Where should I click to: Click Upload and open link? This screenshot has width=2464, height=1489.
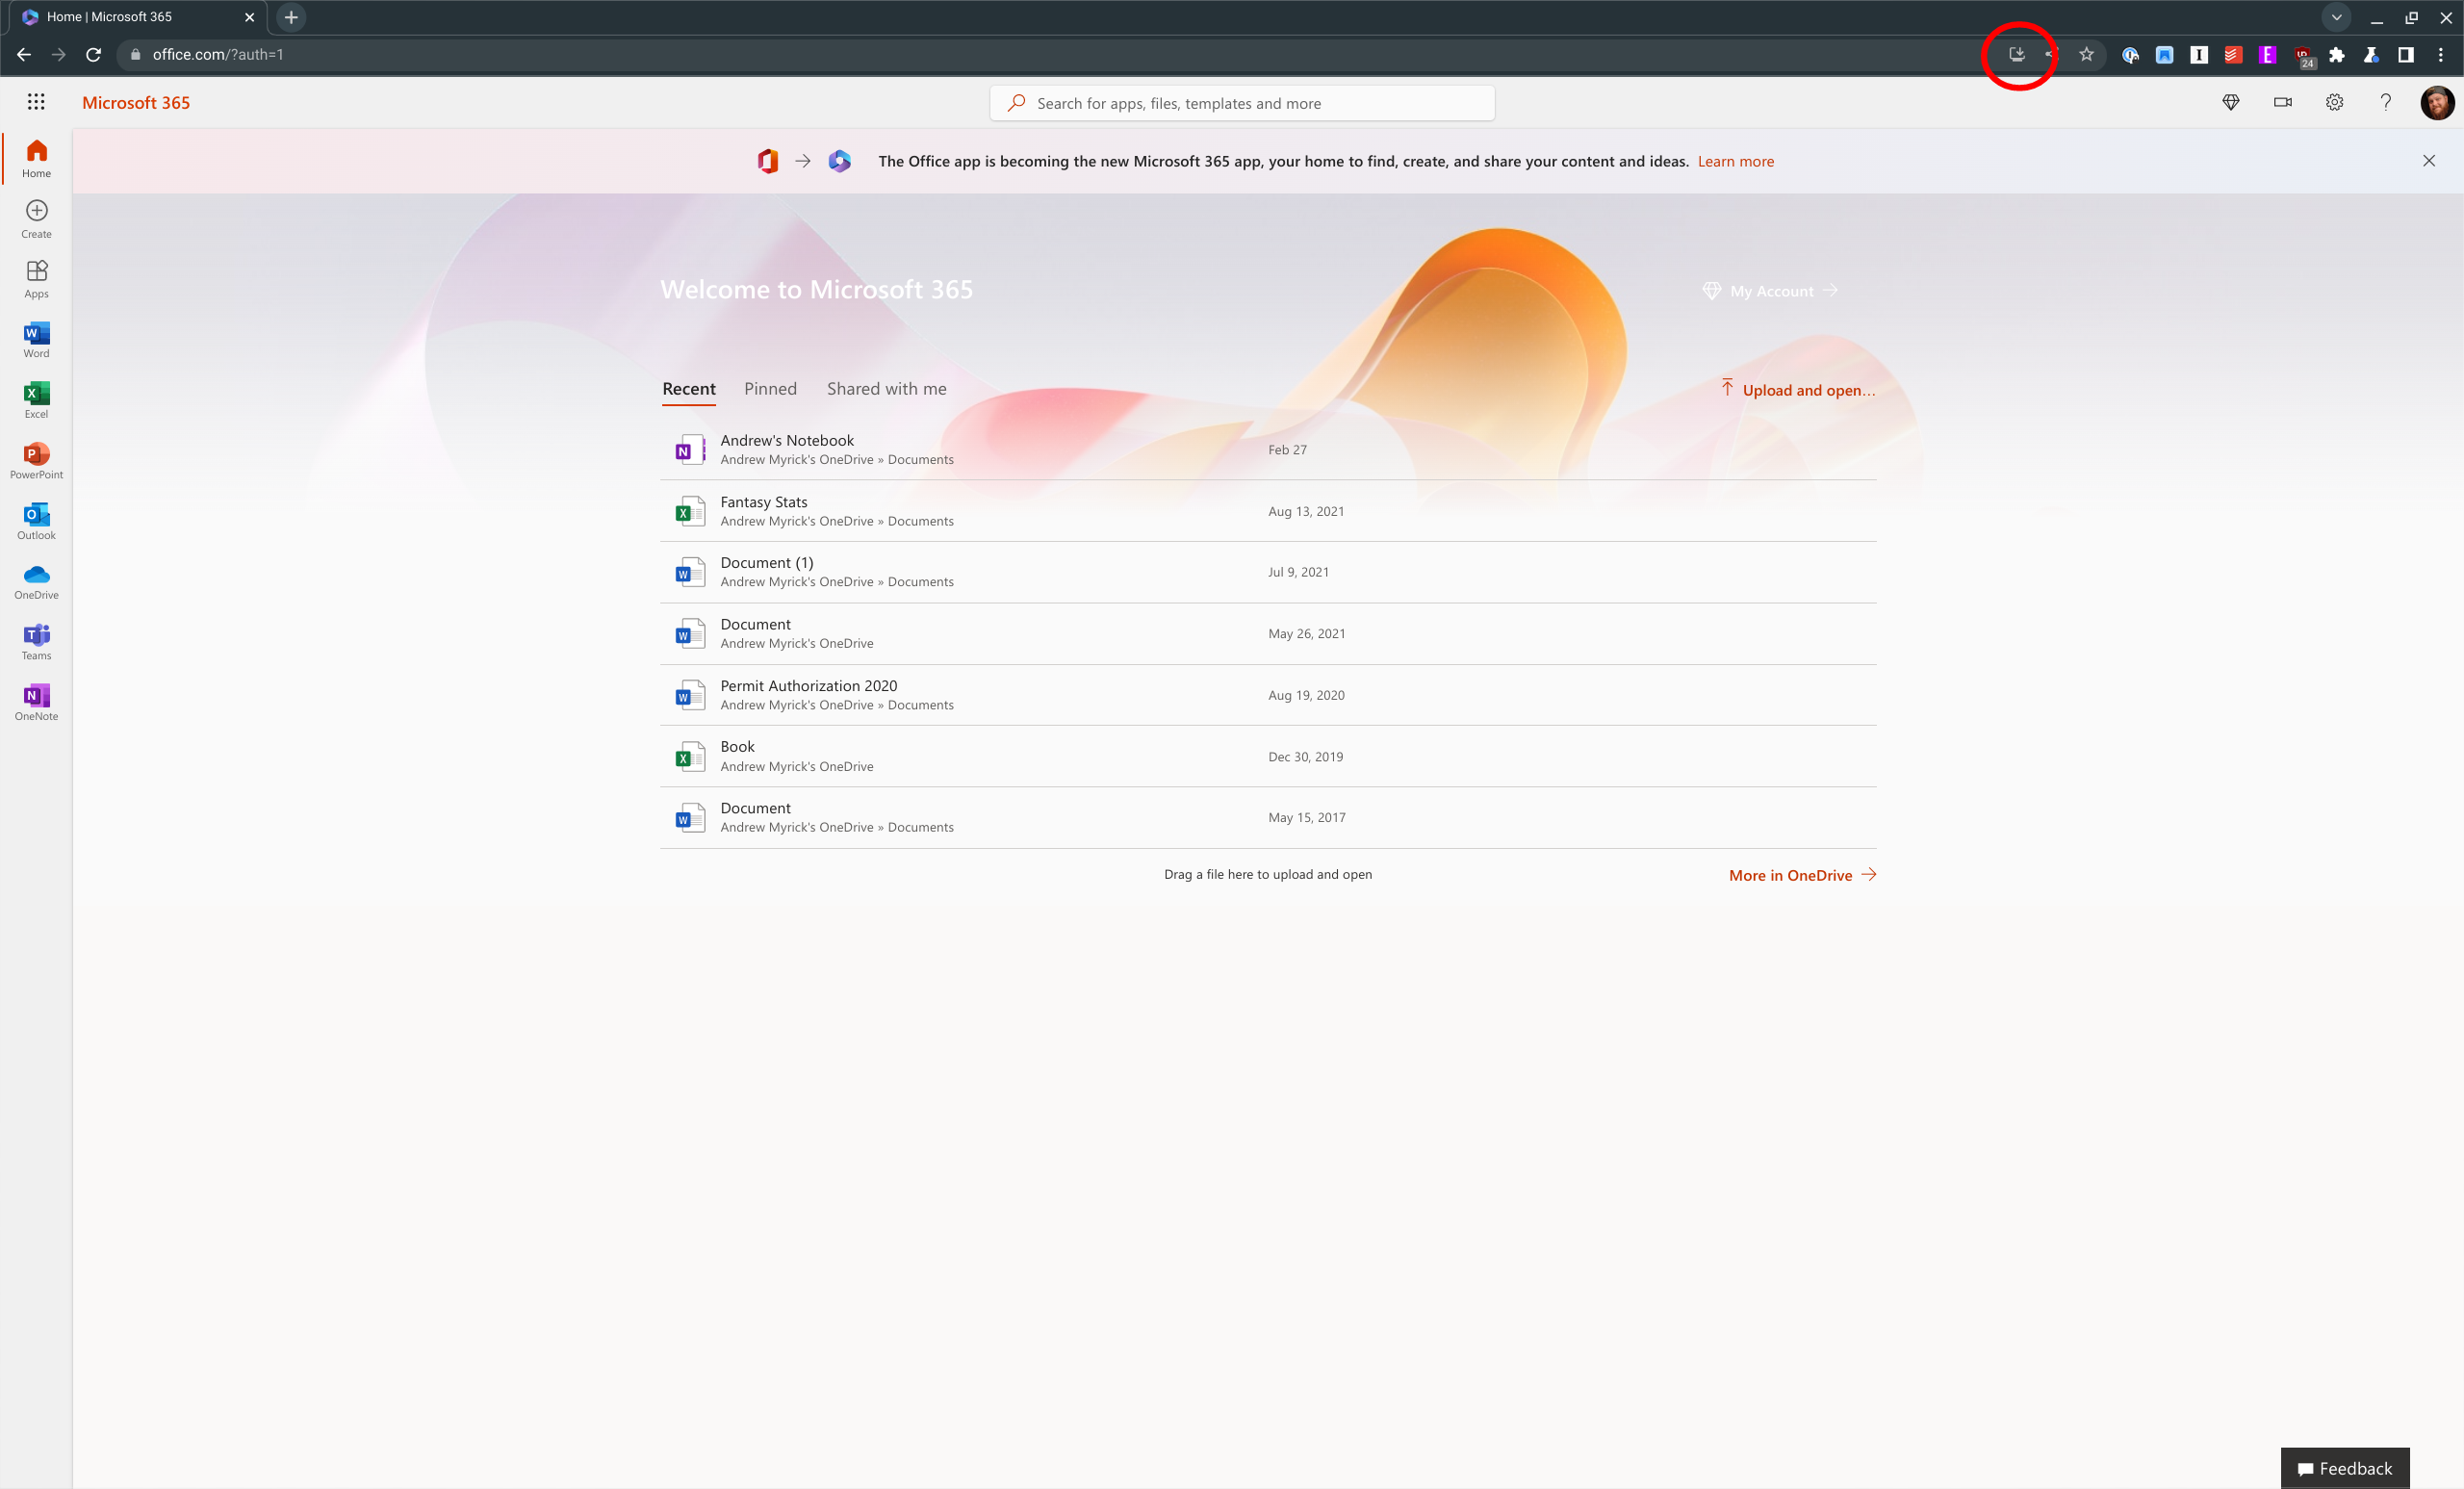[1798, 390]
